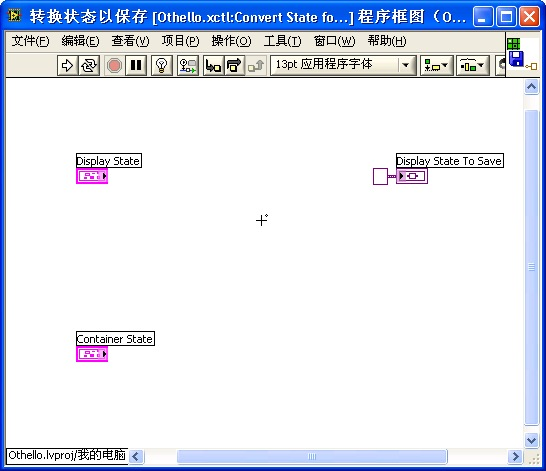
Task: Toggle Retain Wire Values button
Action: click(x=188, y=65)
